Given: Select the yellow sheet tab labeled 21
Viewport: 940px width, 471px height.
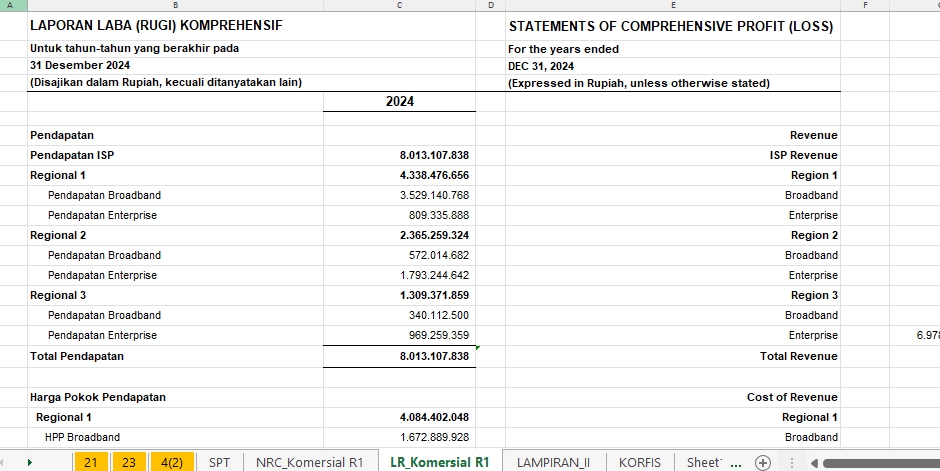Looking at the screenshot, I should (x=90, y=462).
